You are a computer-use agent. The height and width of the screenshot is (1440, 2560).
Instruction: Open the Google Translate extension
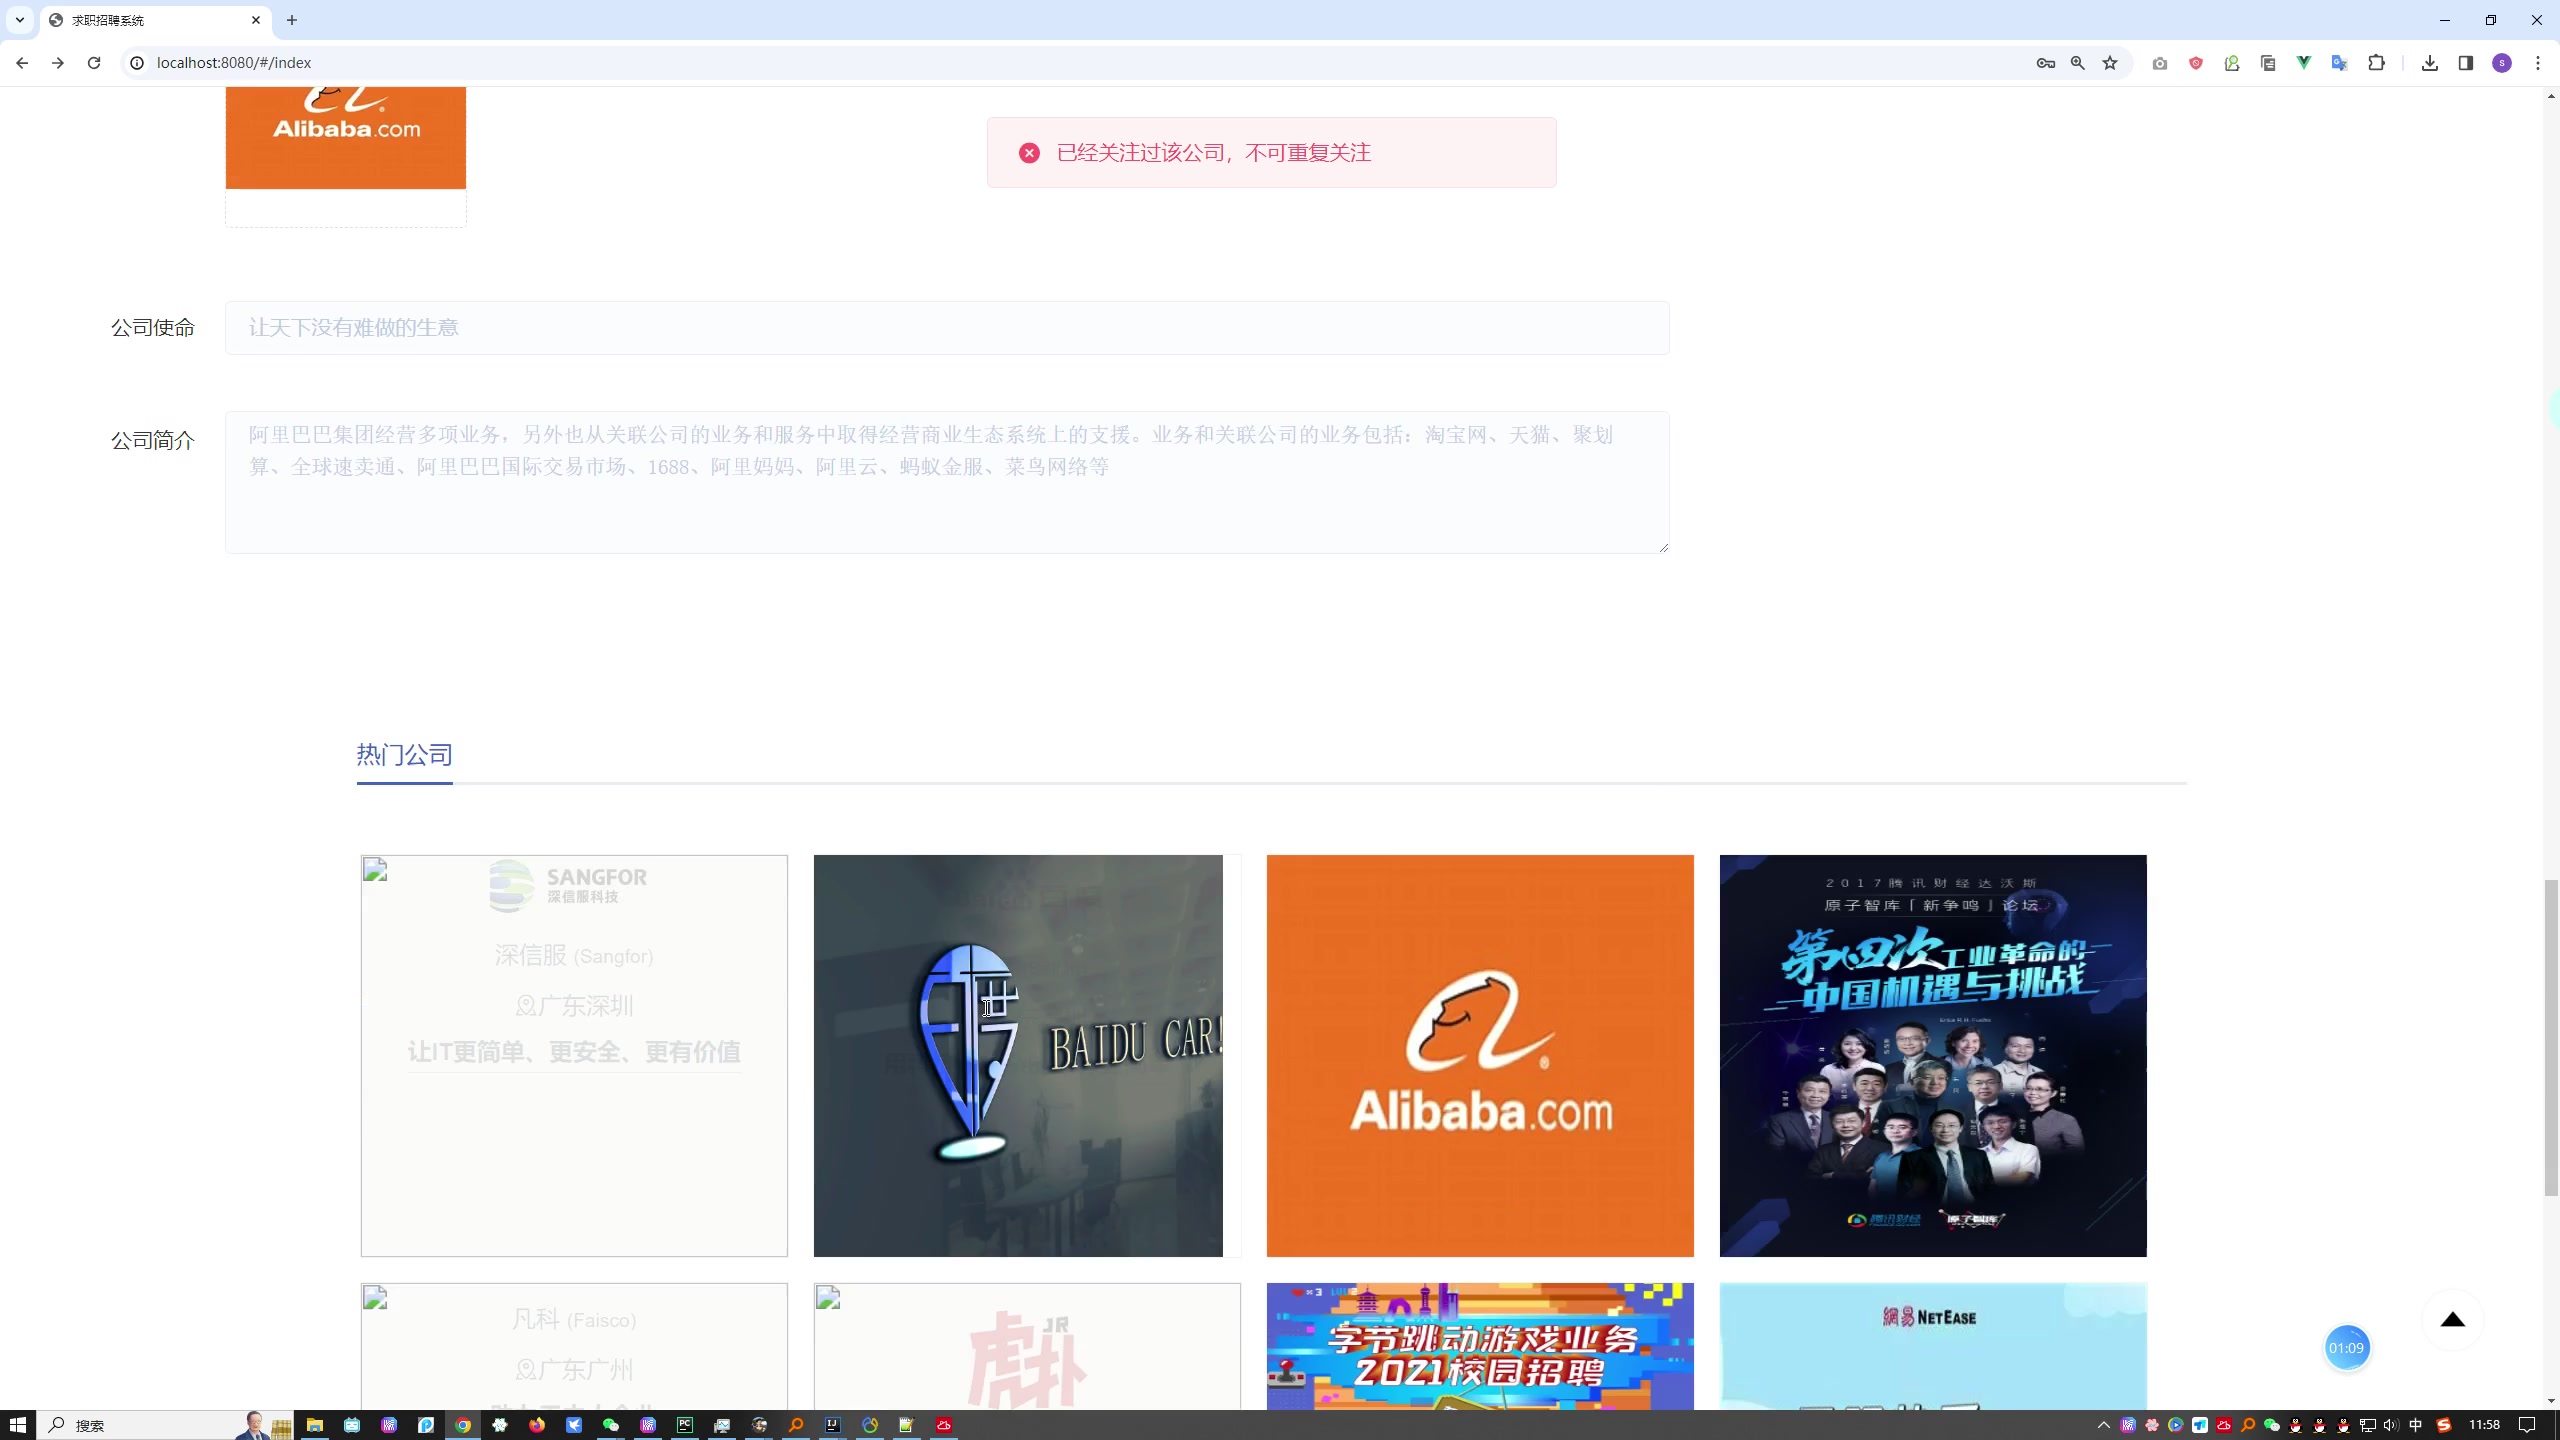(2340, 63)
